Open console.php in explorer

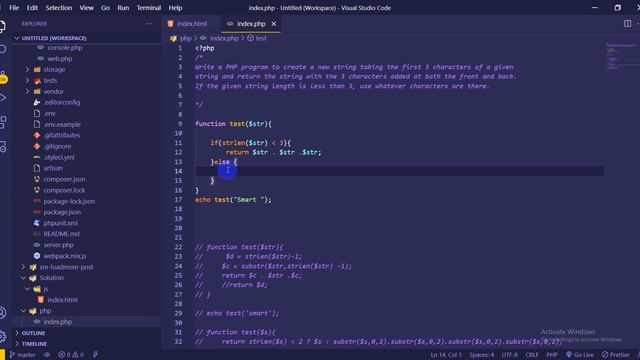(x=65, y=48)
